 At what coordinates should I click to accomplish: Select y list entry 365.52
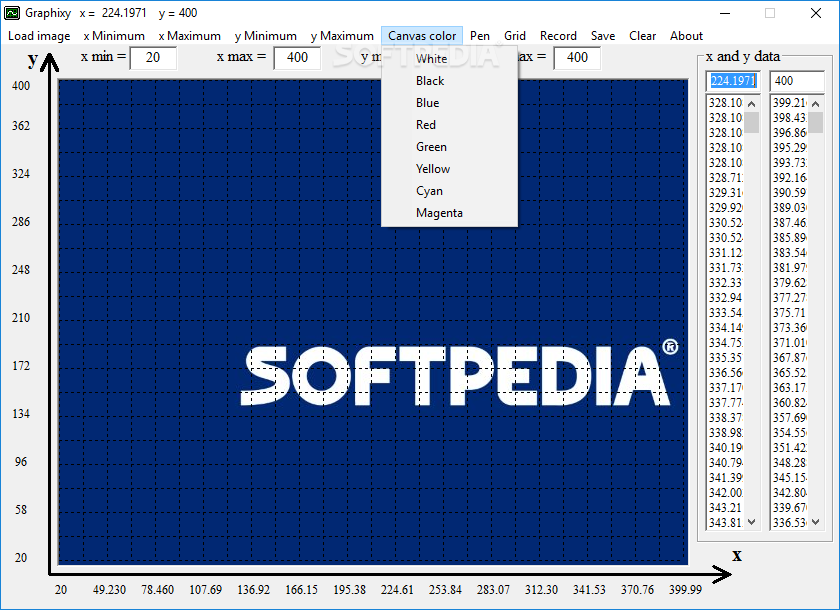click(790, 373)
